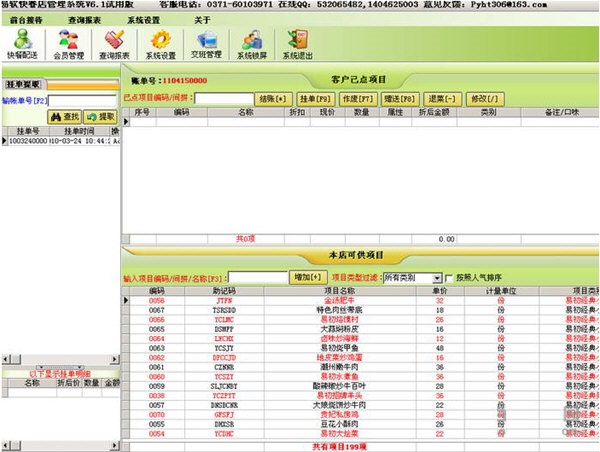
Task: Click the 单价 column header
Action: (440, 291)
